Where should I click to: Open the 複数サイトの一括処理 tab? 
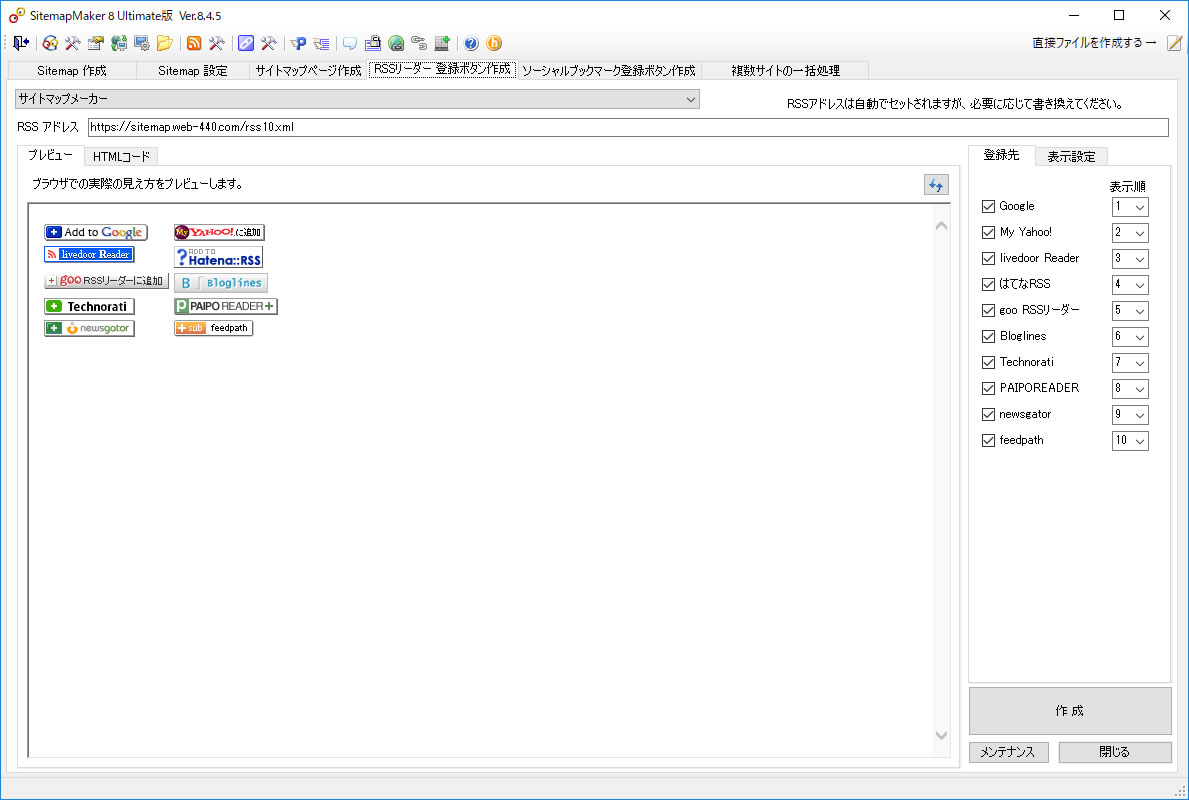click(785, 71)
